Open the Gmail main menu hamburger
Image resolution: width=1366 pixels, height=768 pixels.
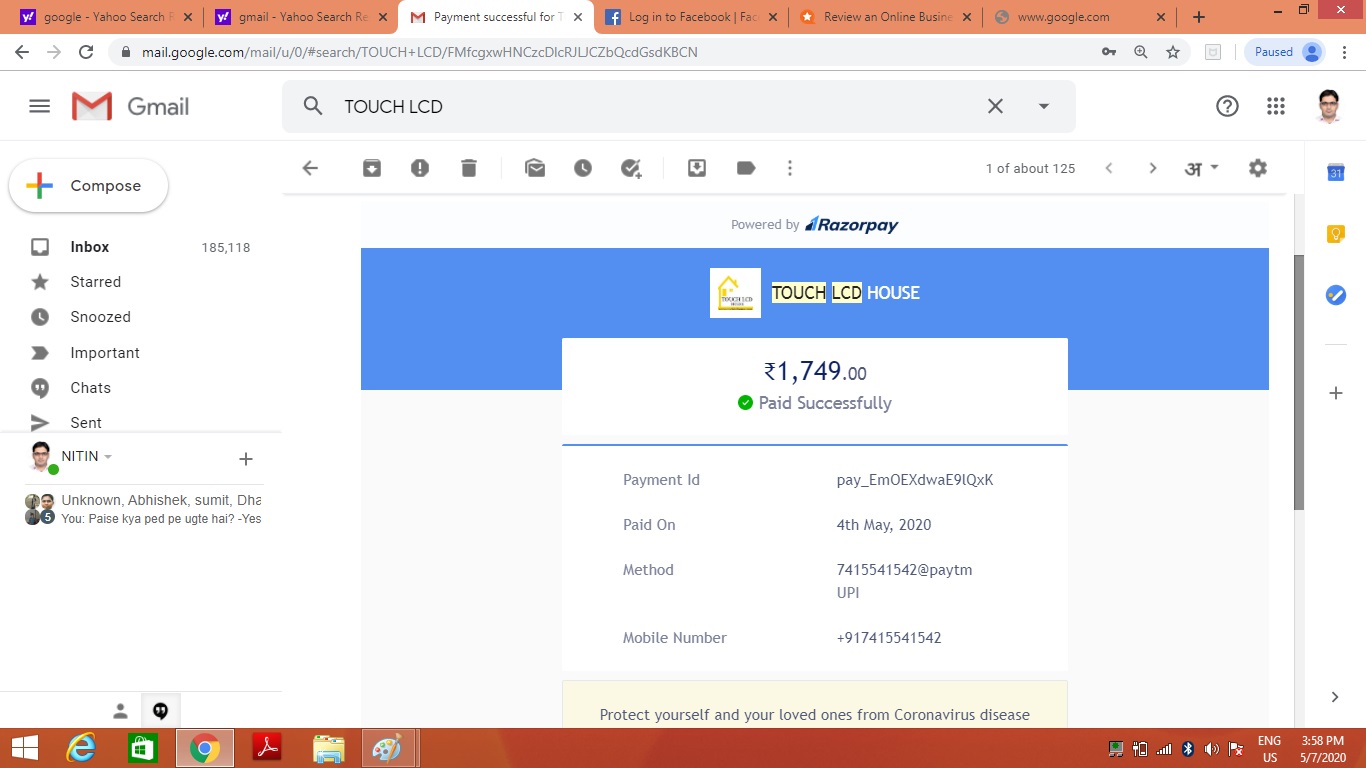(40, 106)
